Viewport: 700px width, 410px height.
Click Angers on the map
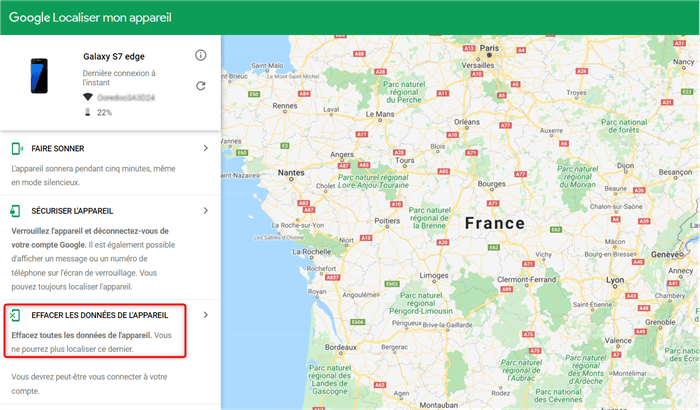coord(342,155)
